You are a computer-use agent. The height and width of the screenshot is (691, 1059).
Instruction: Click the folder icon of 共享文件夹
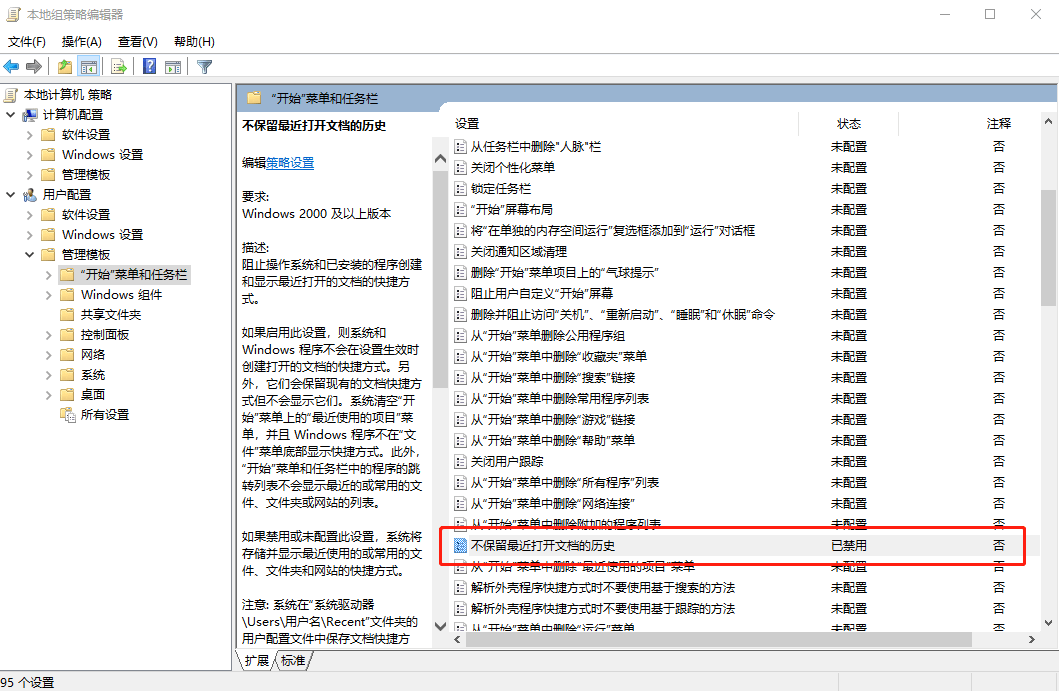67,314
